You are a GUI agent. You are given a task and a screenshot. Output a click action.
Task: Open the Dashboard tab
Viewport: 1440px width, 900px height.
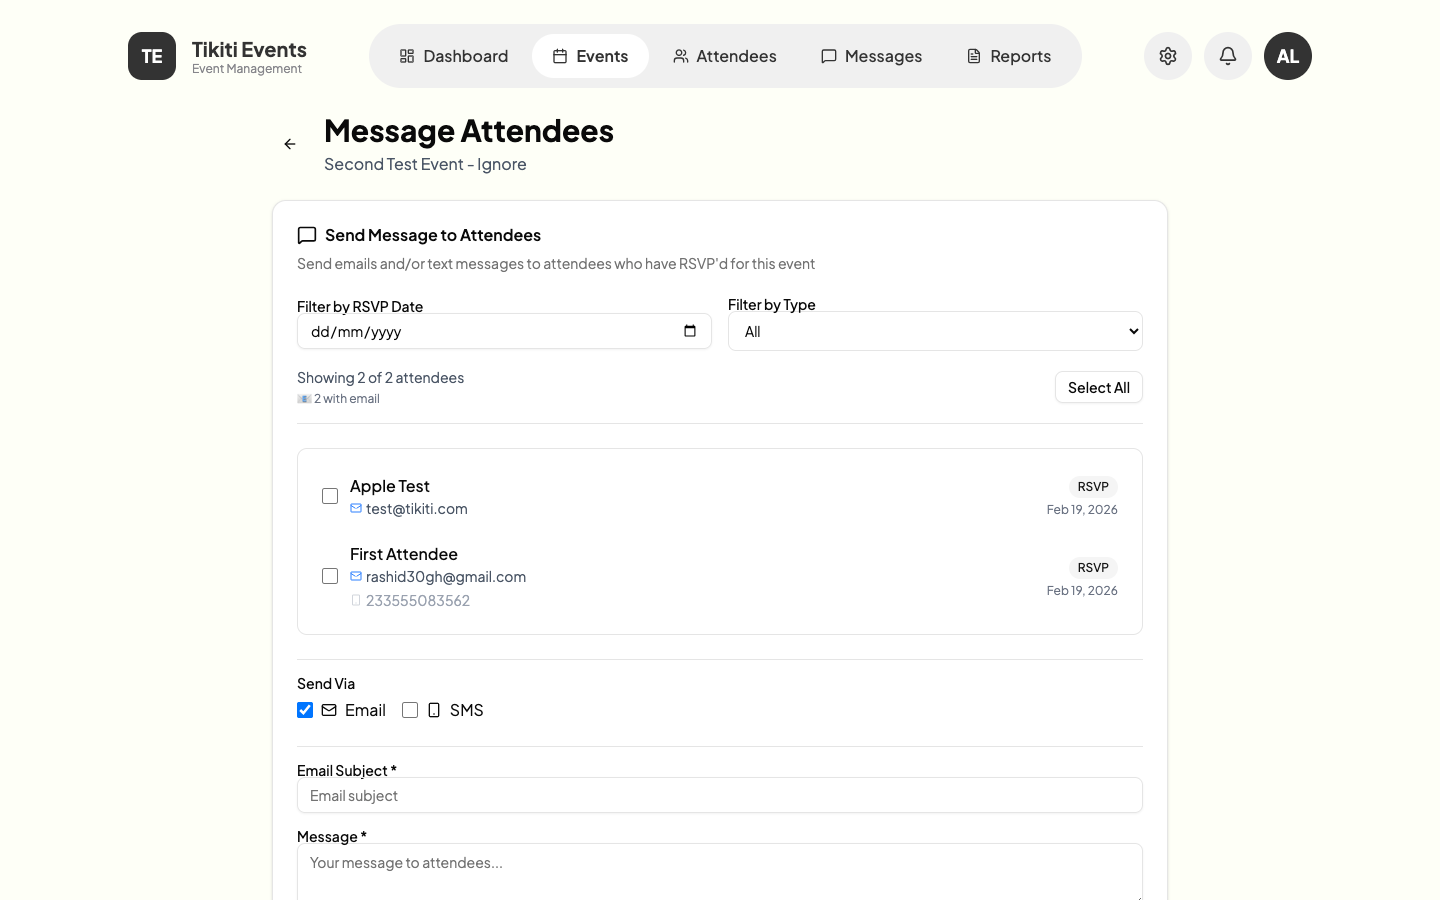(453, 56)
